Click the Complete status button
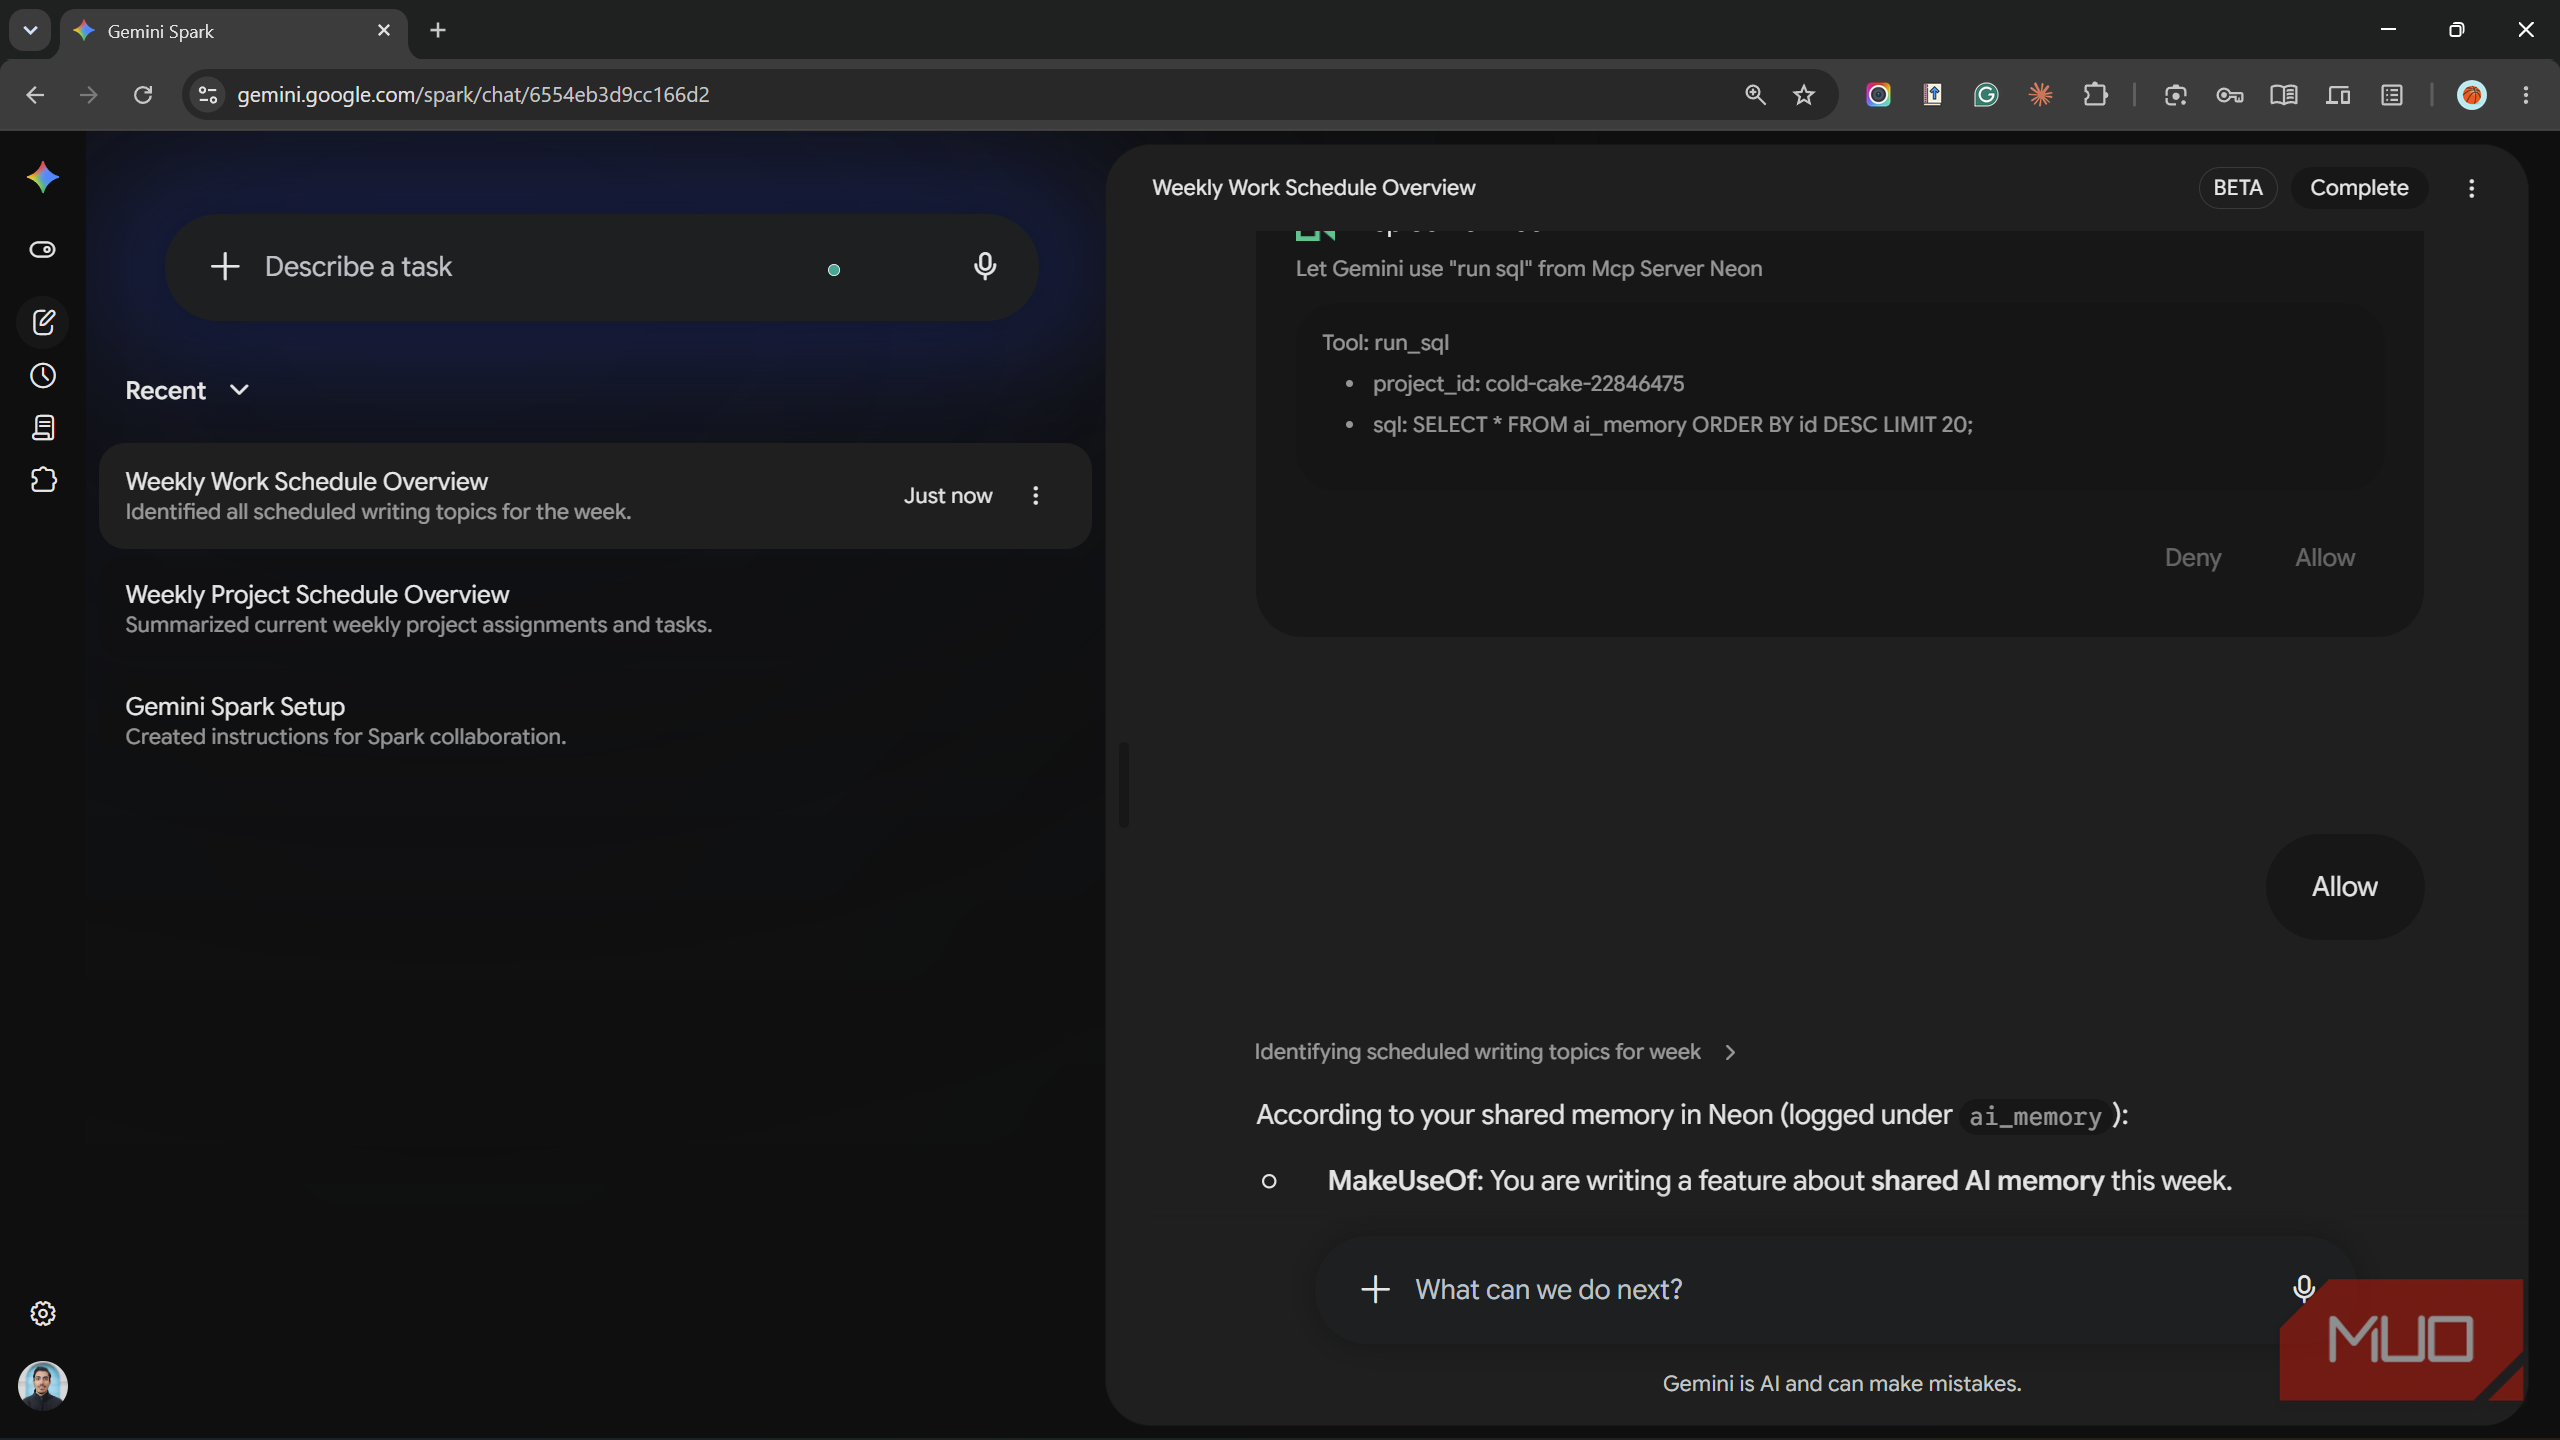 [2359, 188]
